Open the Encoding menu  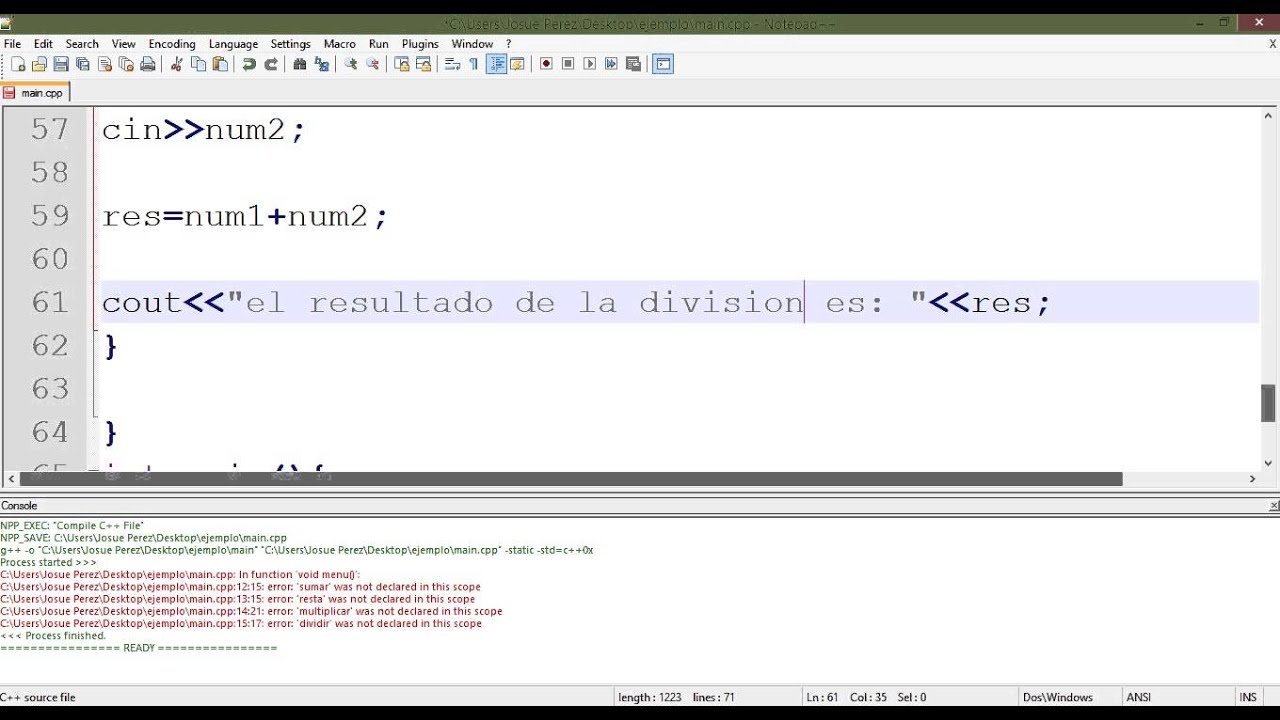coord(172,44)
